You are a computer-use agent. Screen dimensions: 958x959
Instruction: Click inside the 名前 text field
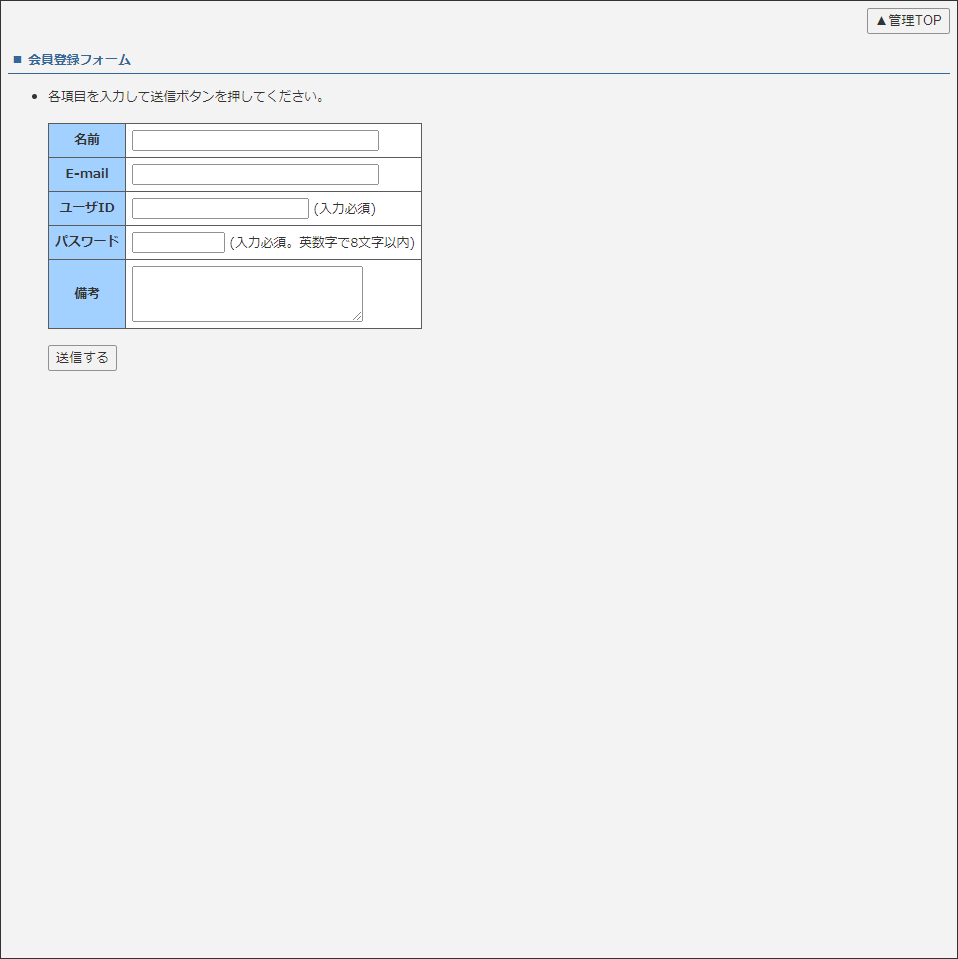(x=255, y=140)
